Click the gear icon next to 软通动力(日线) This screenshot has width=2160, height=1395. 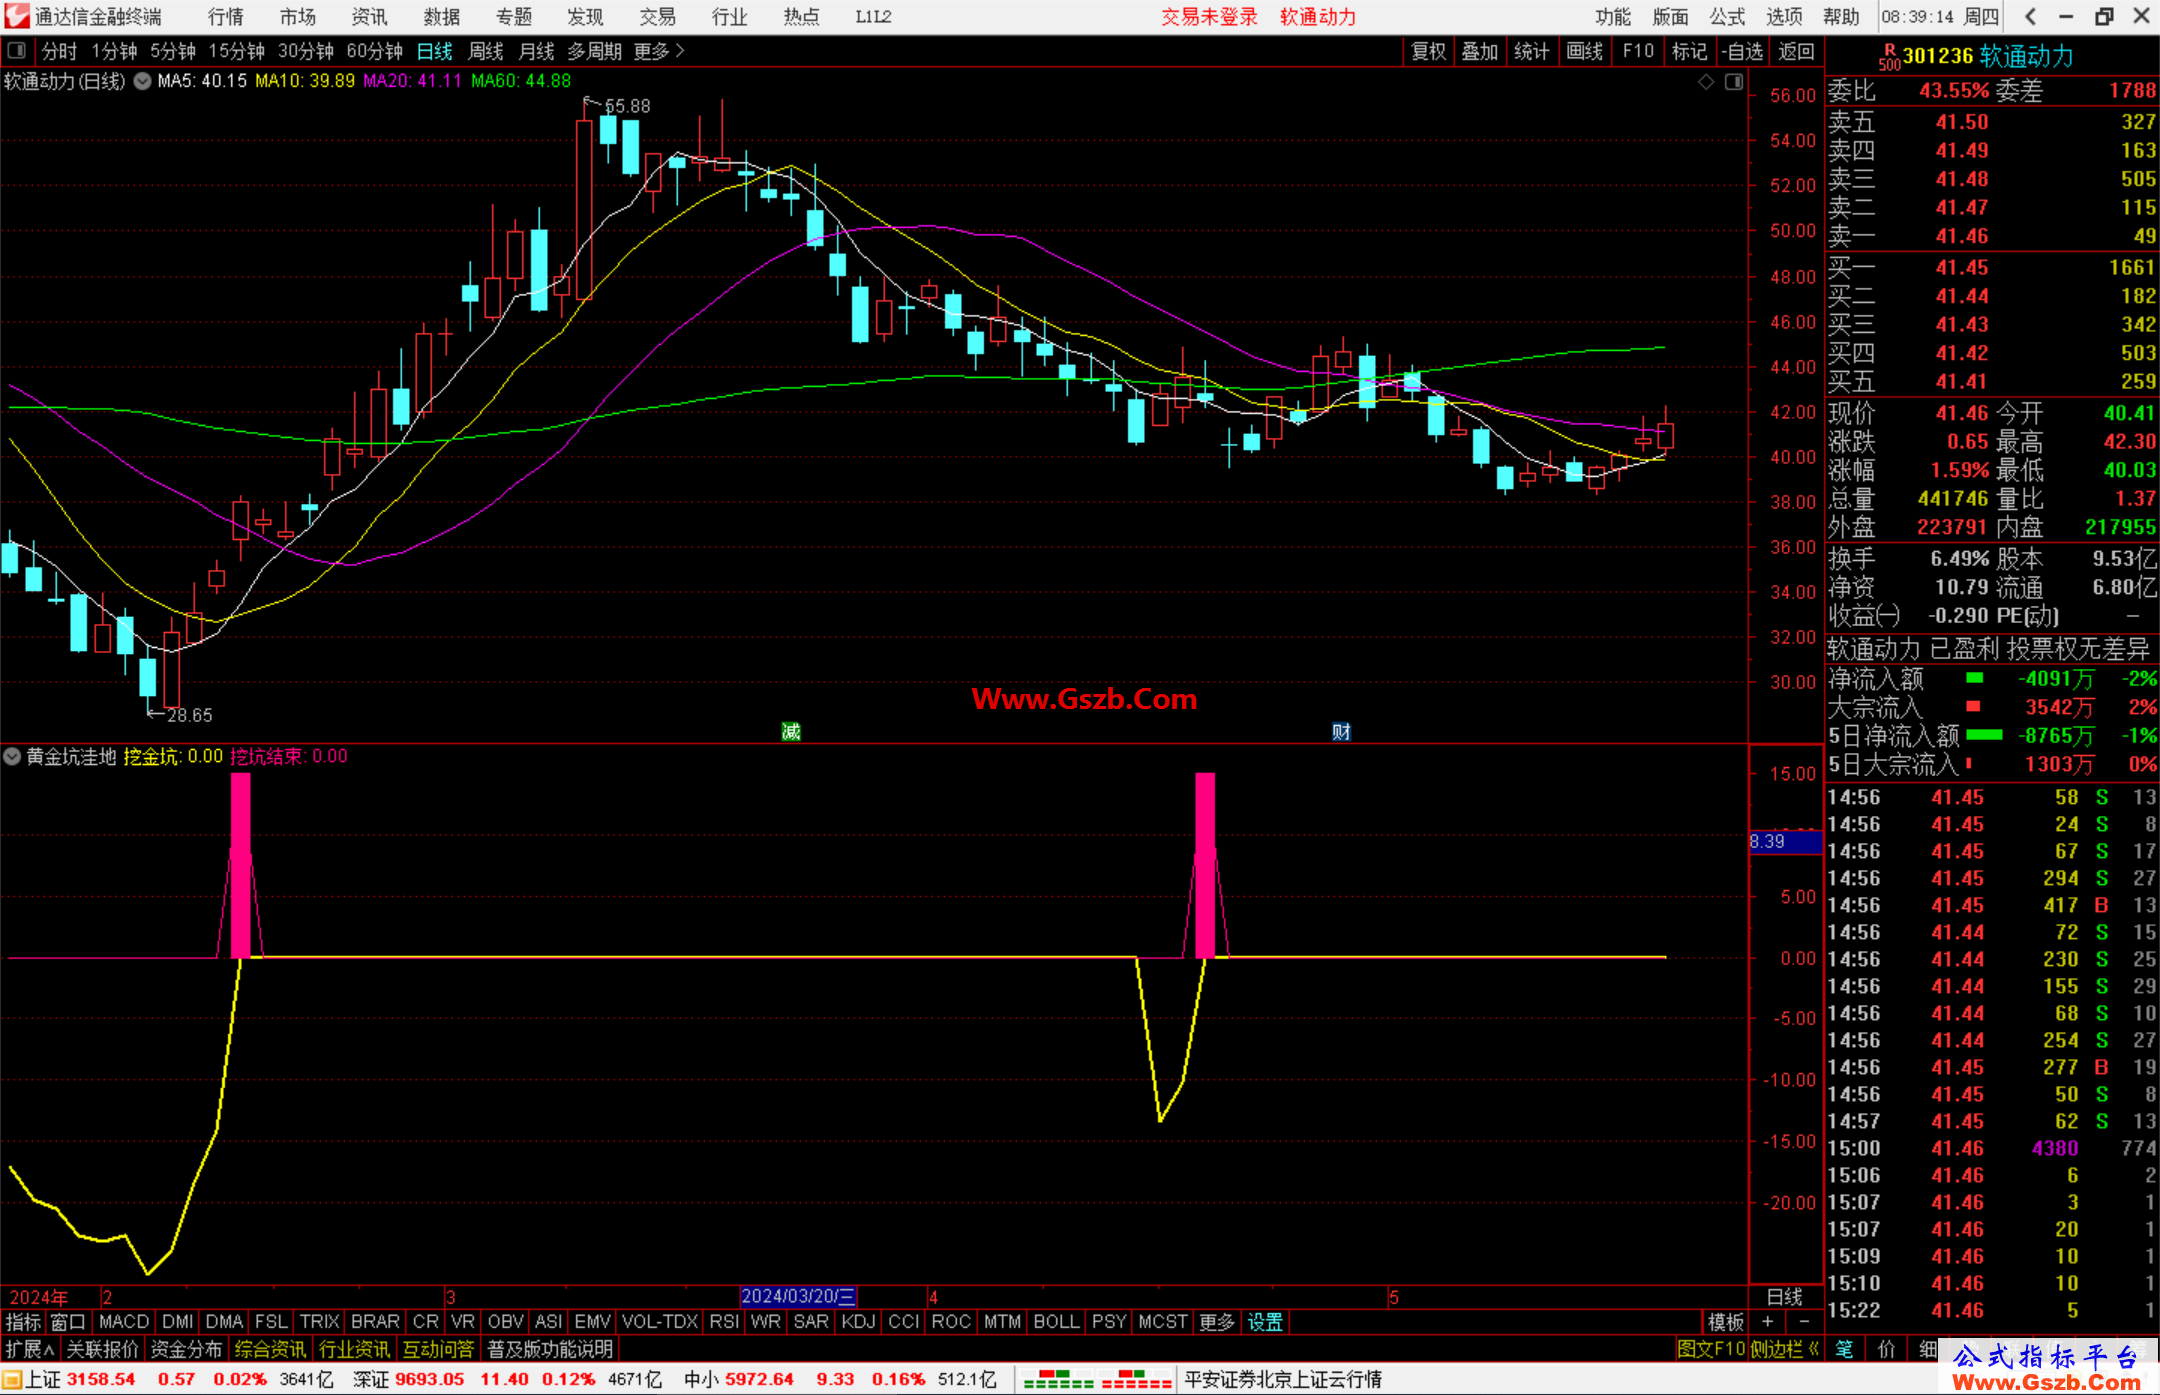142,81
